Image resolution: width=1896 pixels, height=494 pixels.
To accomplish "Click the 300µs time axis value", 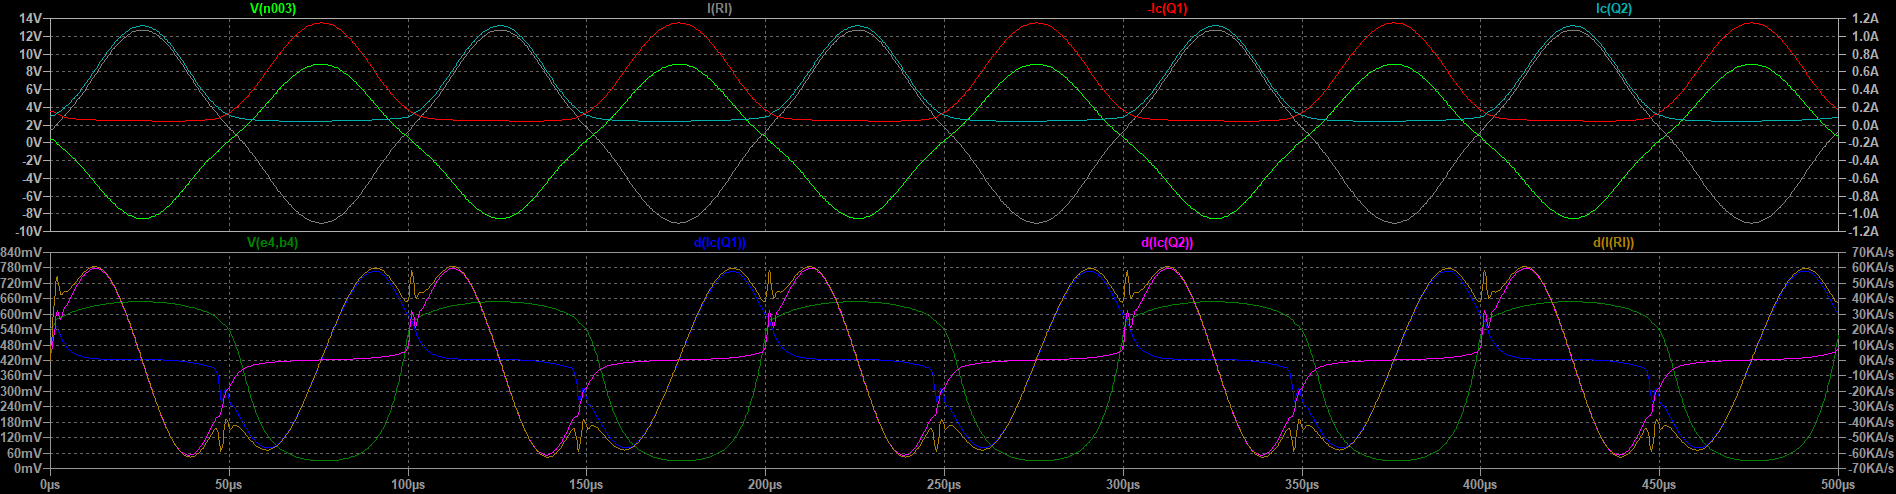I will (1123, 485).
